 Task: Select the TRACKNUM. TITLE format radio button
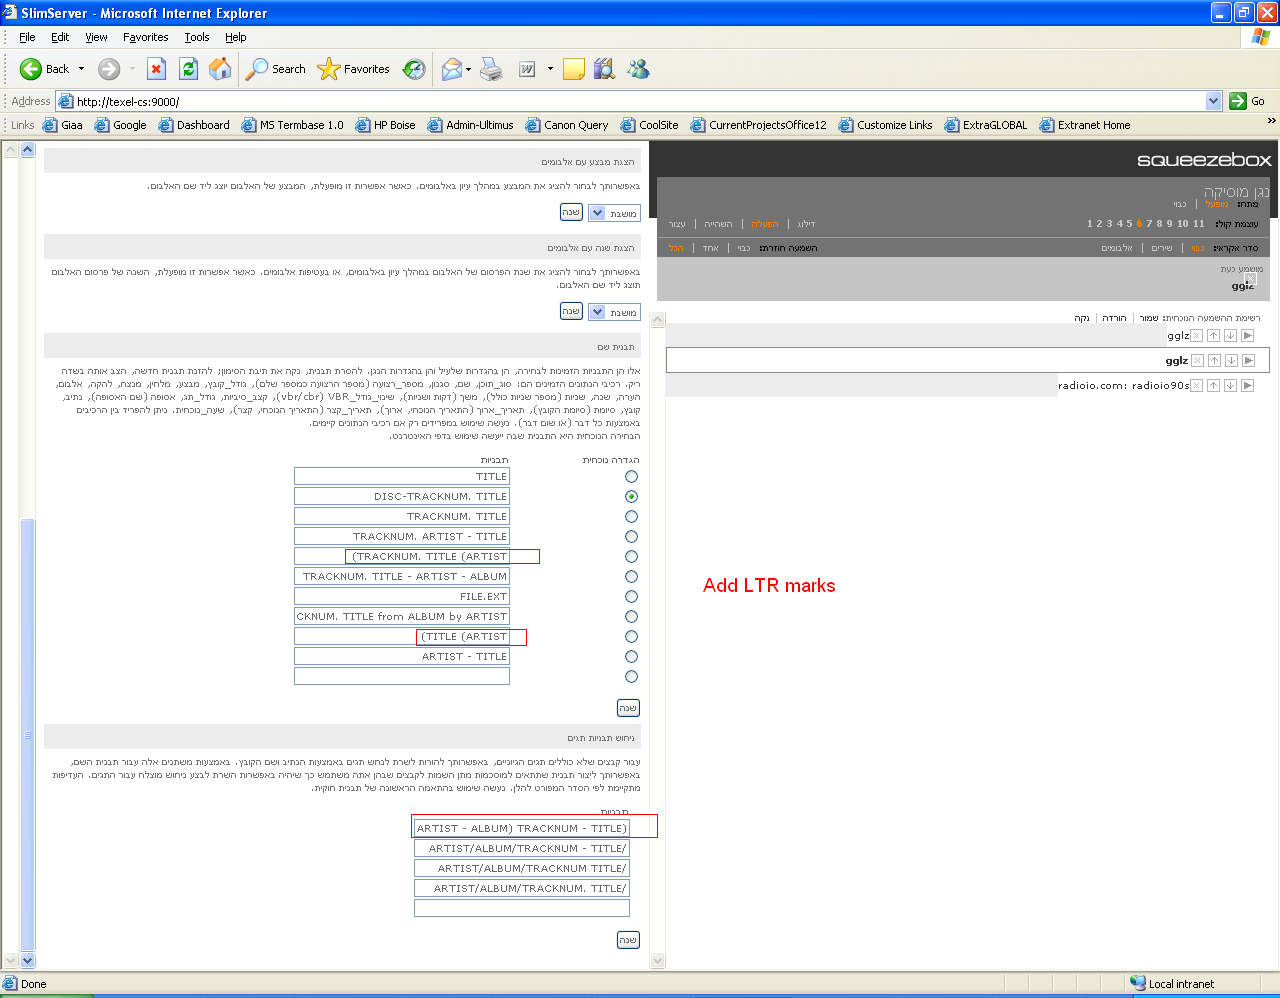click(x=631, y=517)
